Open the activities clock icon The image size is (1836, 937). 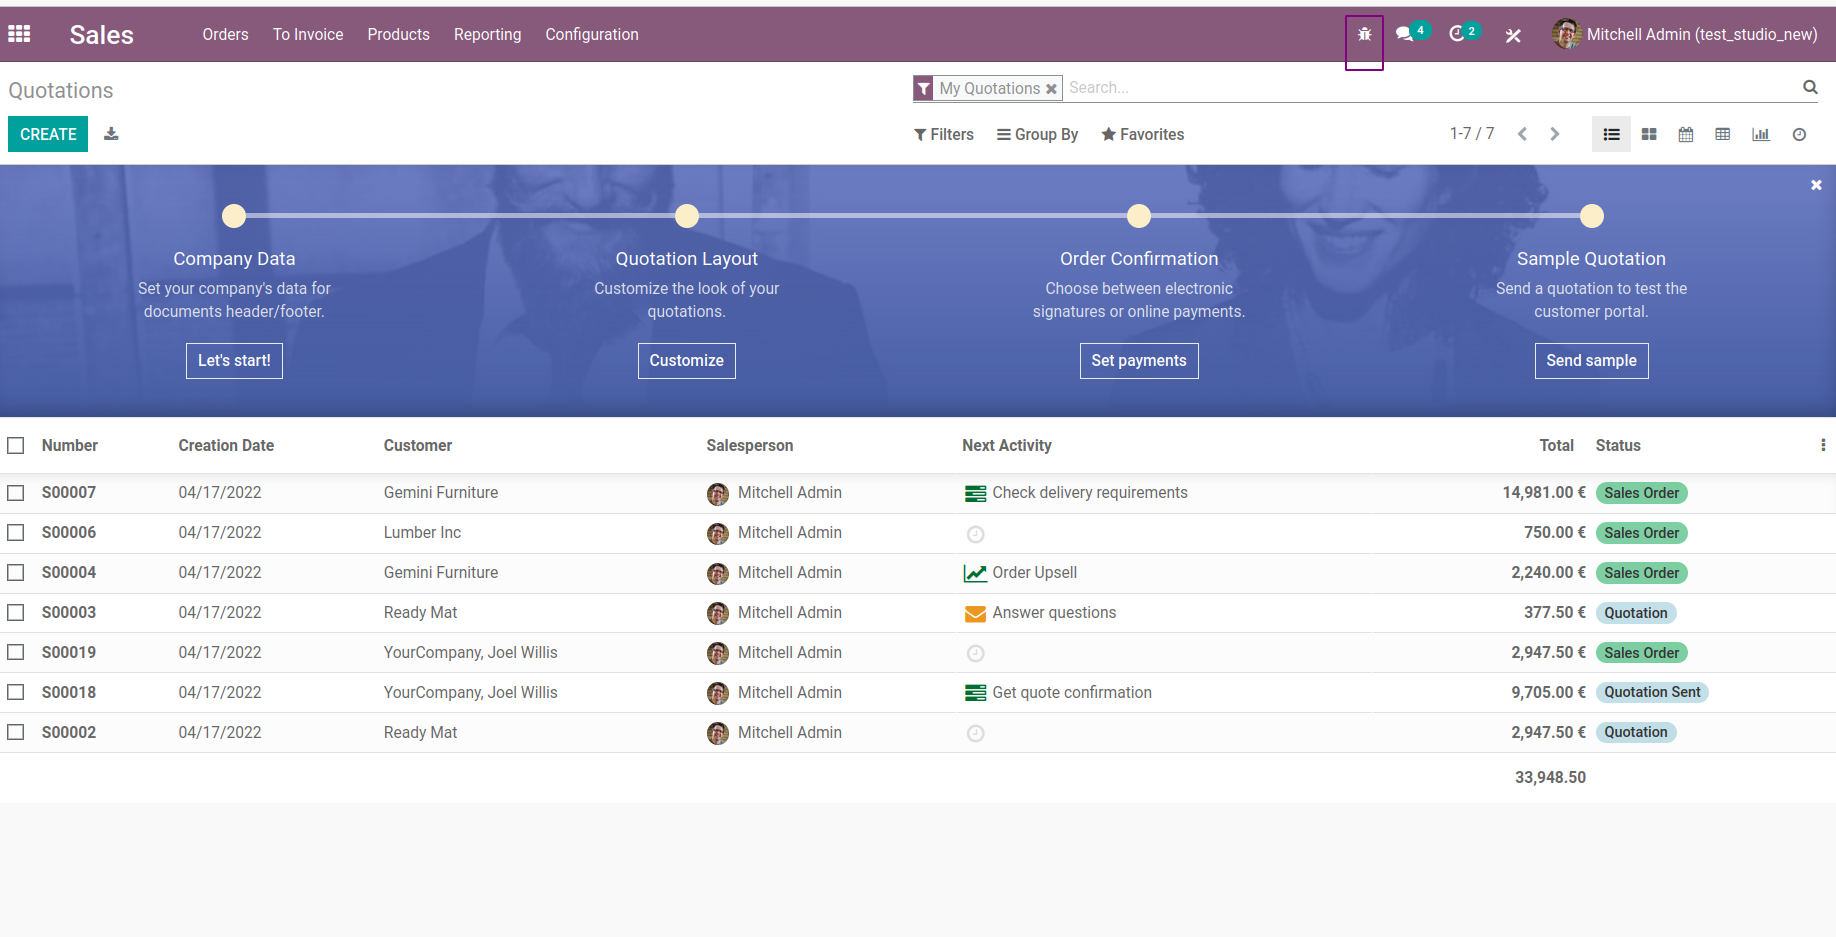[x=1457, y=34]
